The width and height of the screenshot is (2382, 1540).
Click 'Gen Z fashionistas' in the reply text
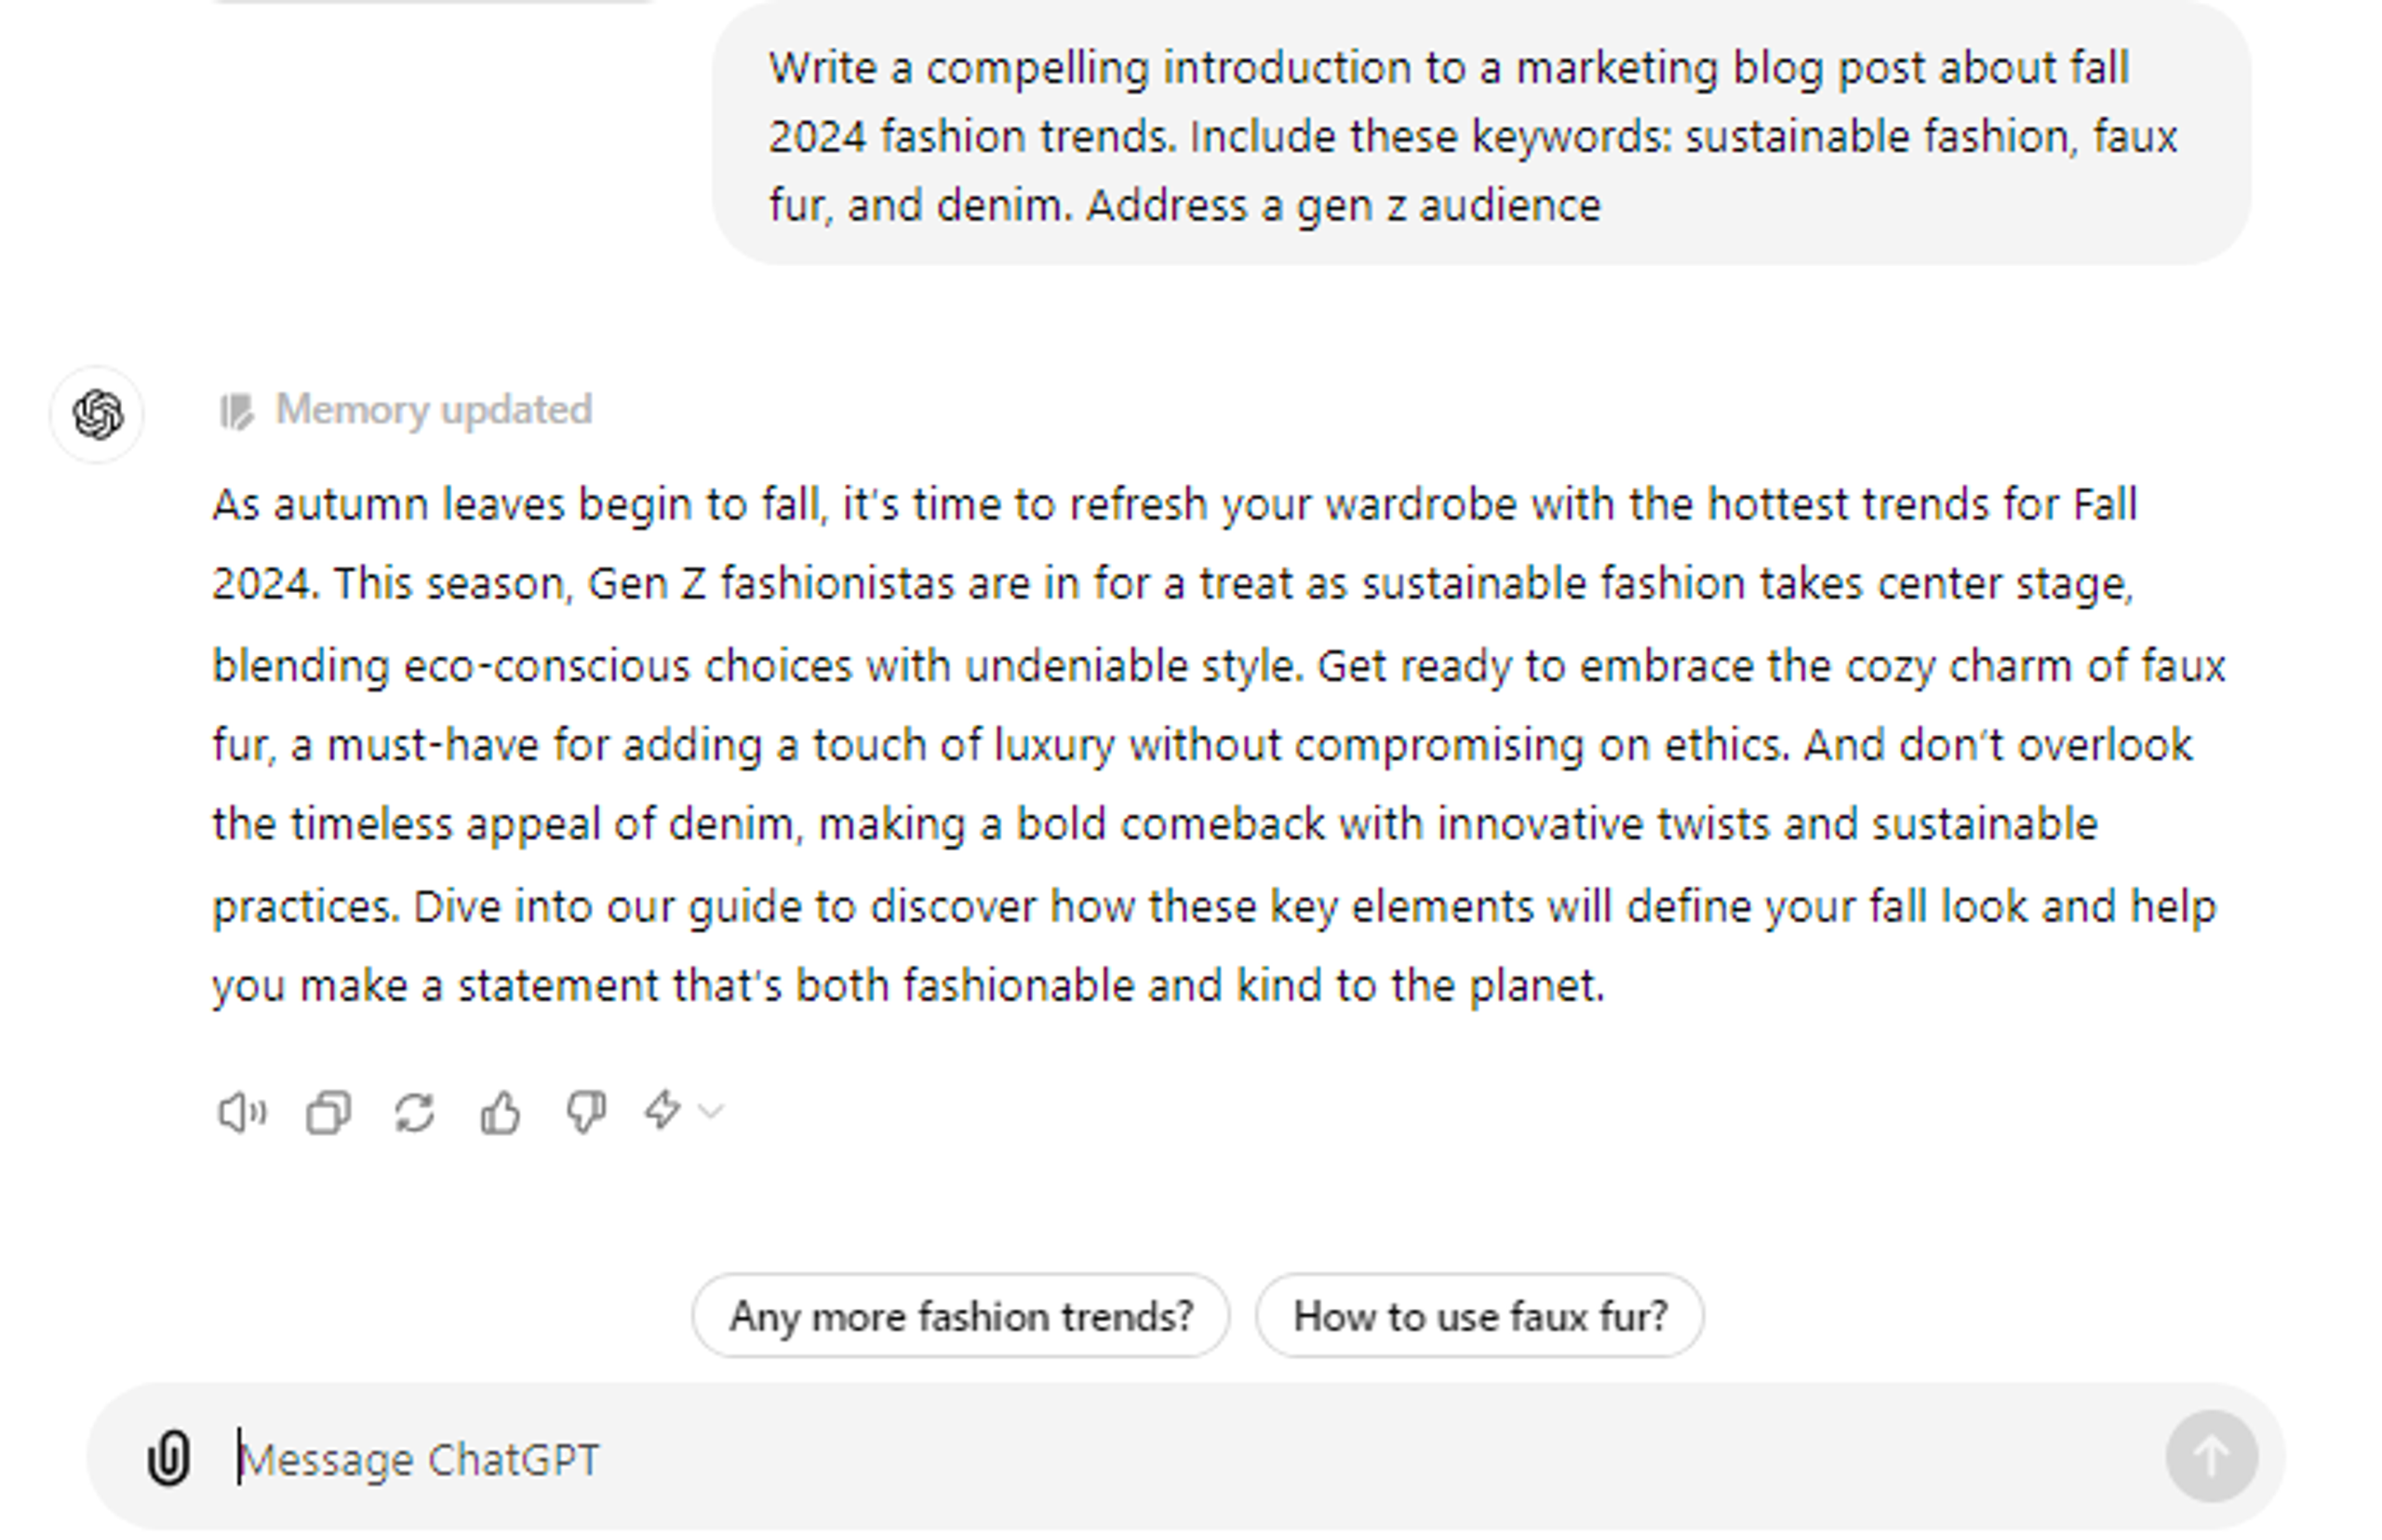tap(770, 584)
